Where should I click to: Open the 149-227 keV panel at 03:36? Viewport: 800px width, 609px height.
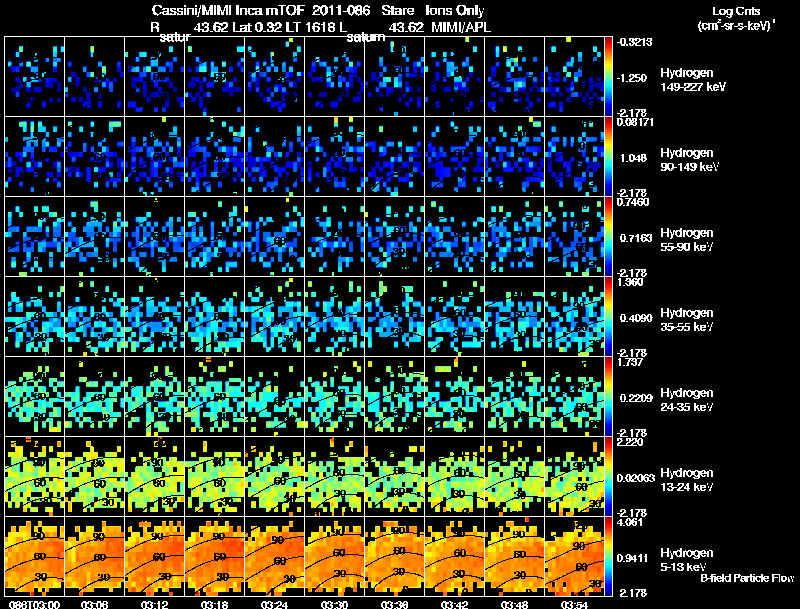pos(394,76)
